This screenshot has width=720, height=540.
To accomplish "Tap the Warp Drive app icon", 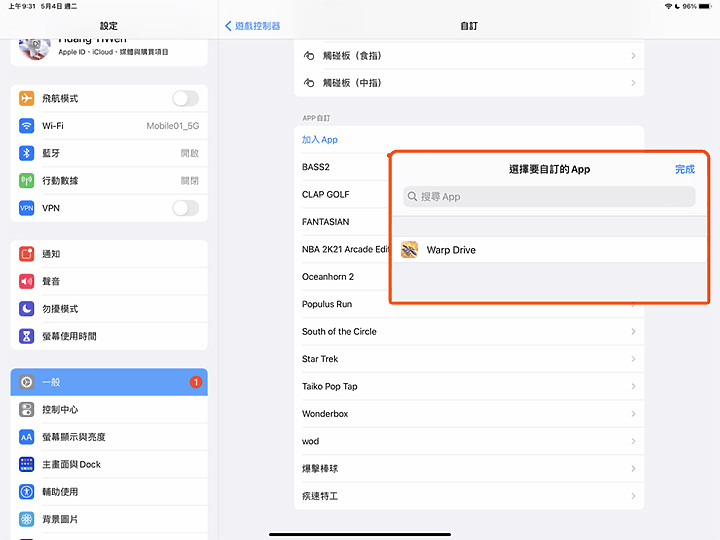I will [409, 250].
